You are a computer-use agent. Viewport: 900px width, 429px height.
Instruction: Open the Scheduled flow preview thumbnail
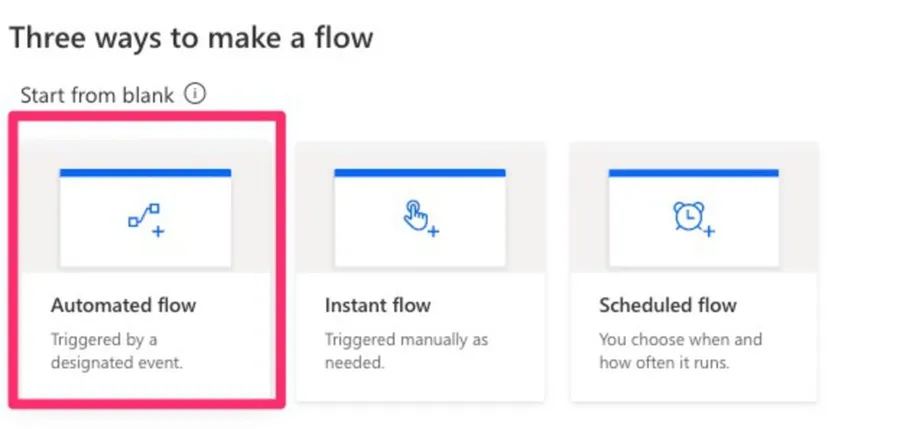click(693, 218)
